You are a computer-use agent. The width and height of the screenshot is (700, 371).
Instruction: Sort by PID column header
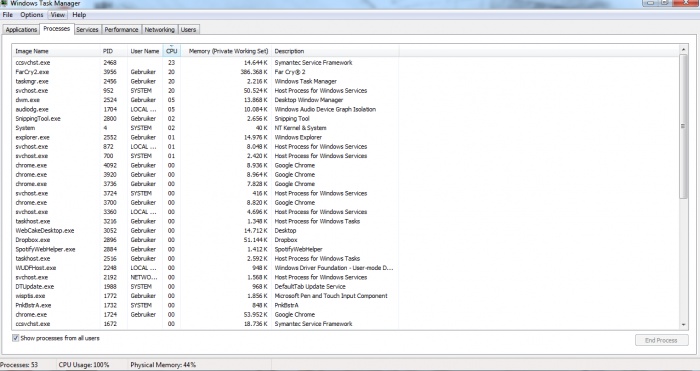click(114, 51)
